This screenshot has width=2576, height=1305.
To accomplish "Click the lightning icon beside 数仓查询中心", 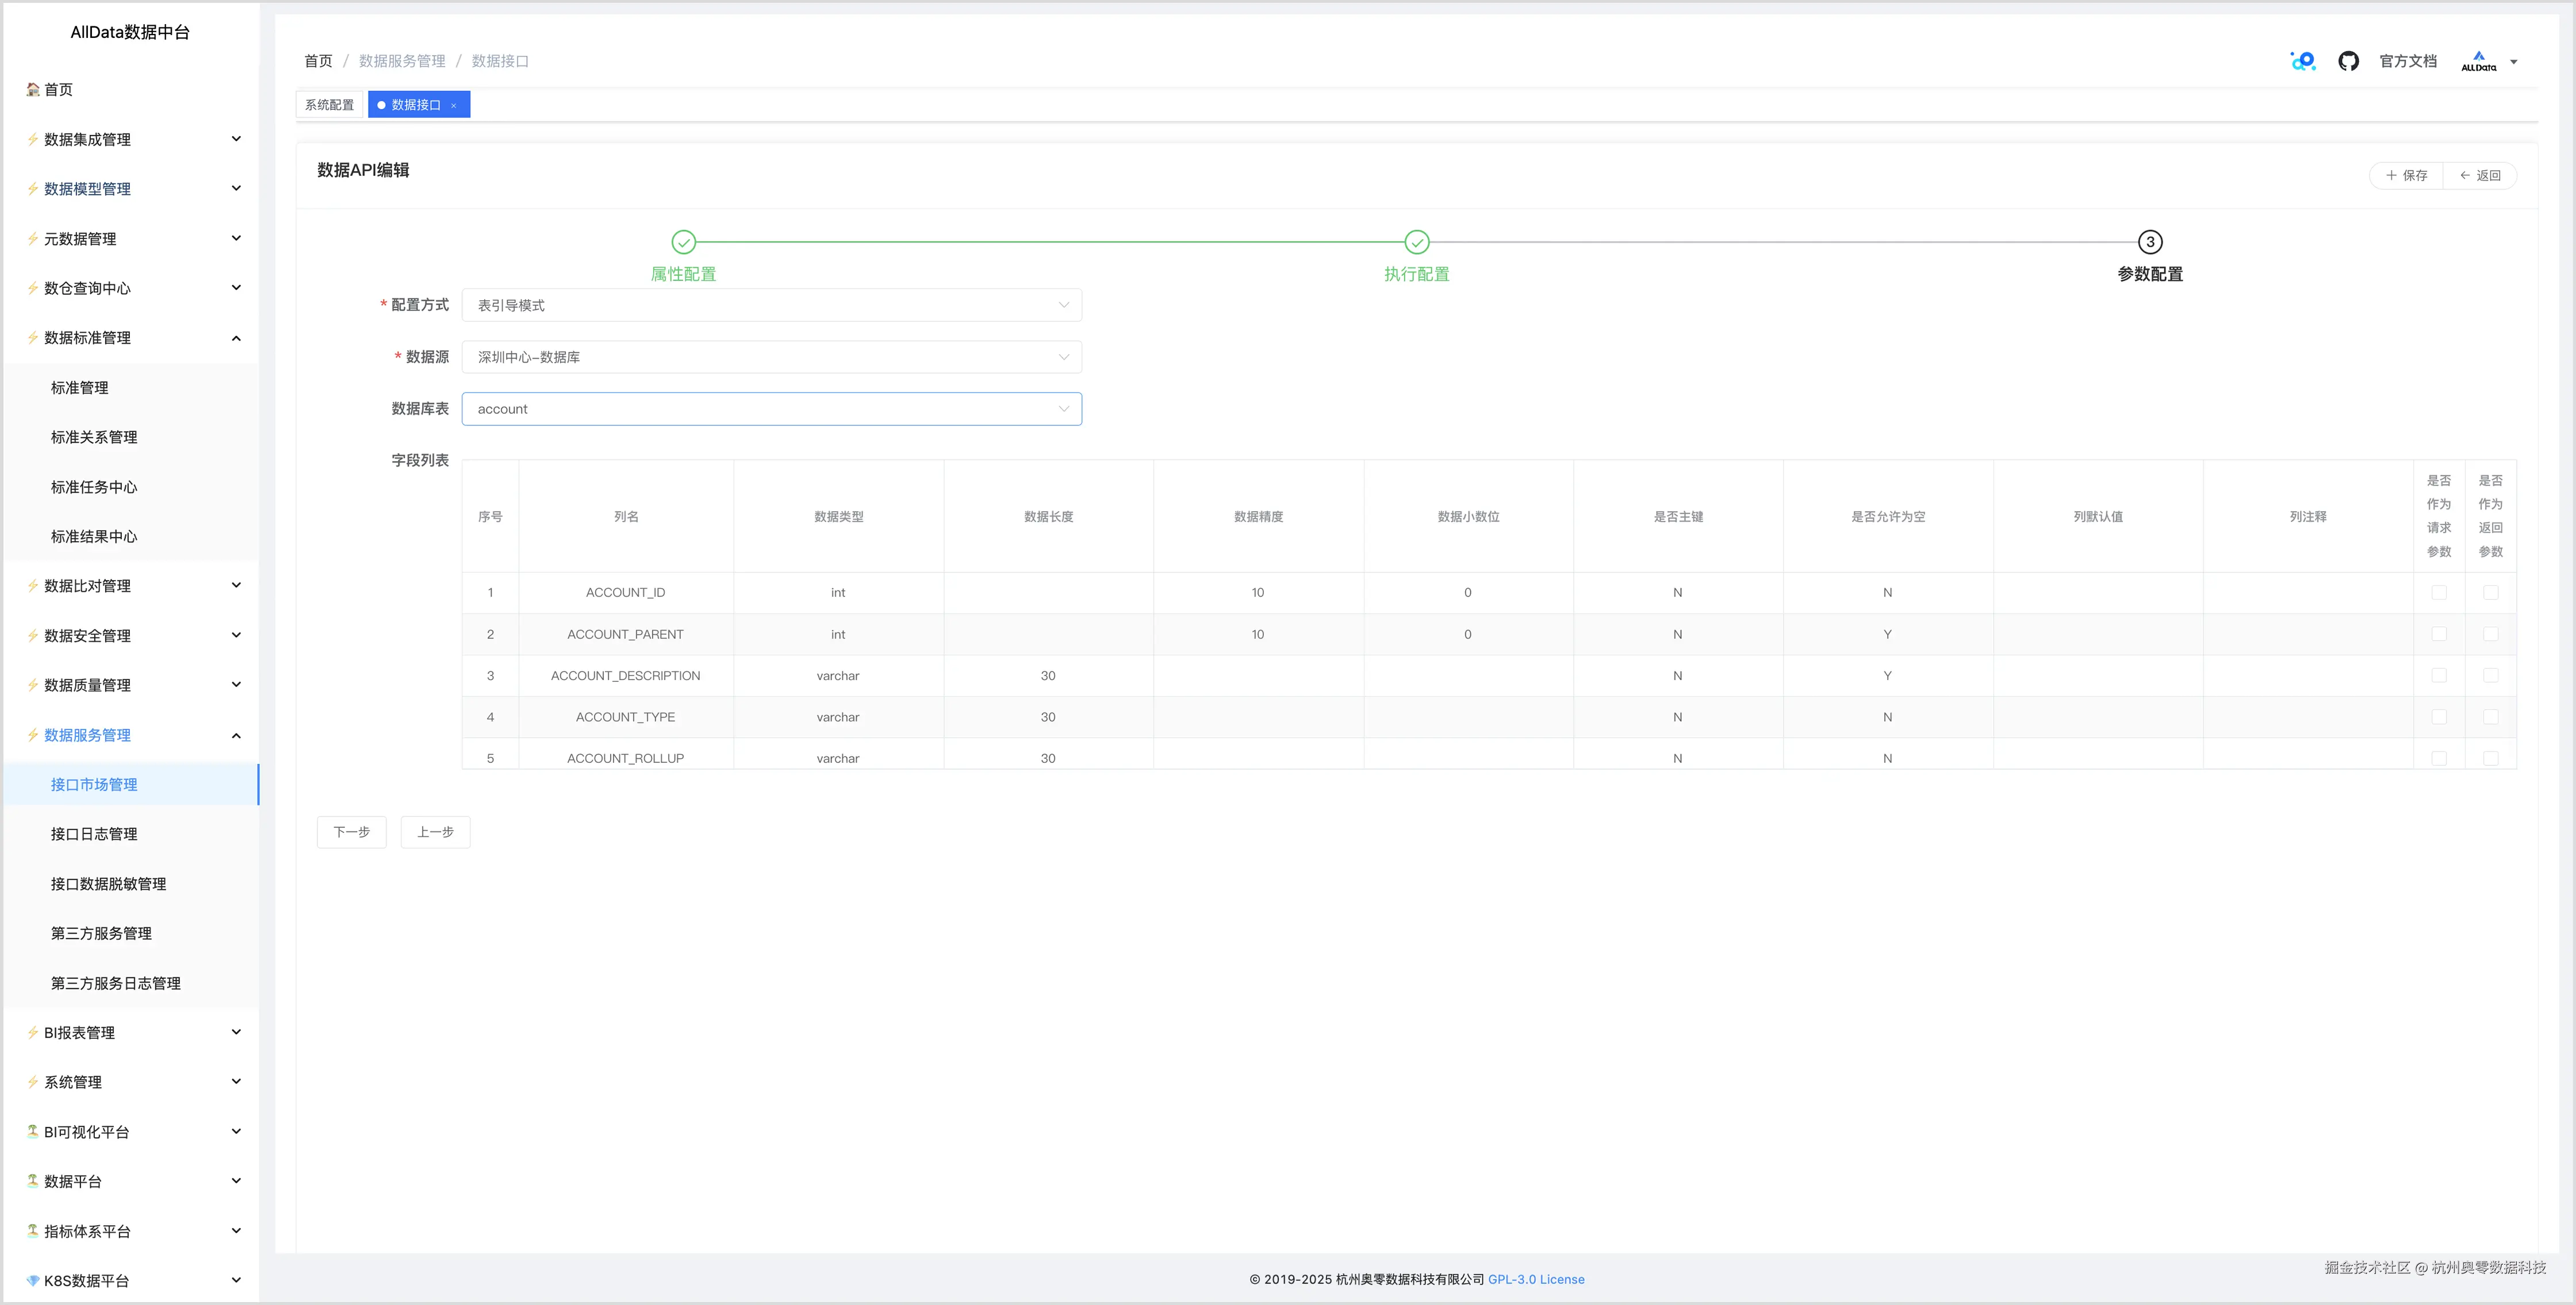I will click(x=33, y=288).
